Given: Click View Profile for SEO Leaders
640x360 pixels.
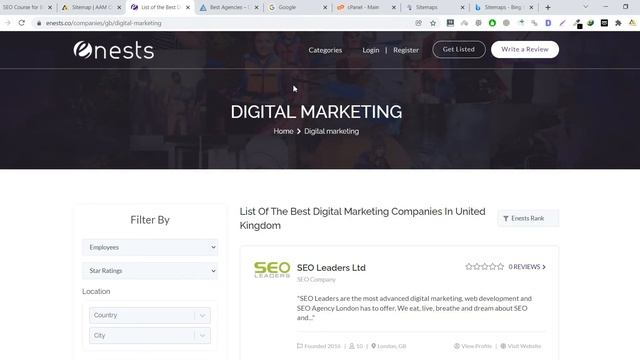Looking at the screenshot, I should 473,346.
